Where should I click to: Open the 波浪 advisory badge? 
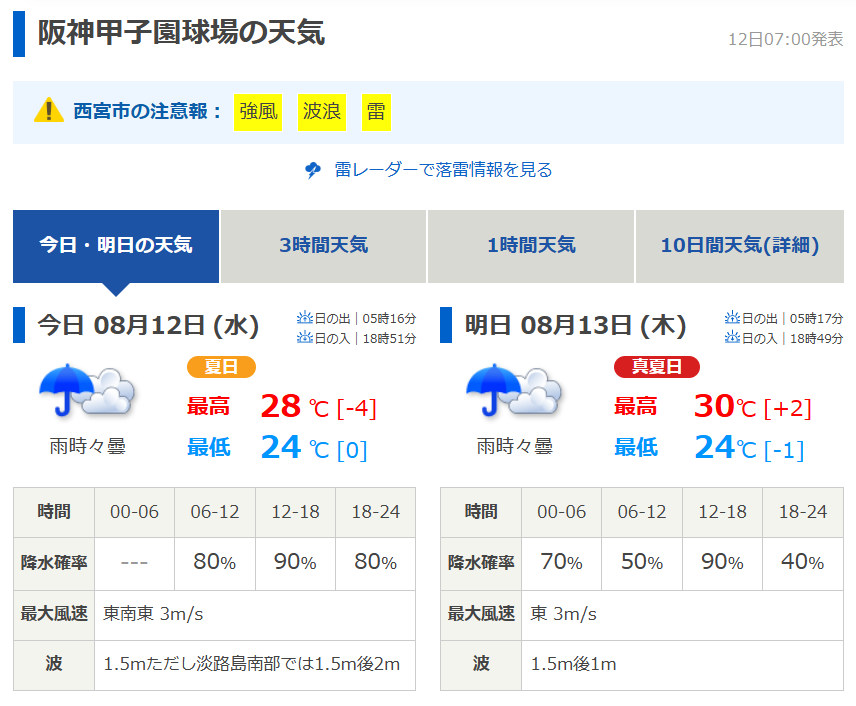[322, 112]
